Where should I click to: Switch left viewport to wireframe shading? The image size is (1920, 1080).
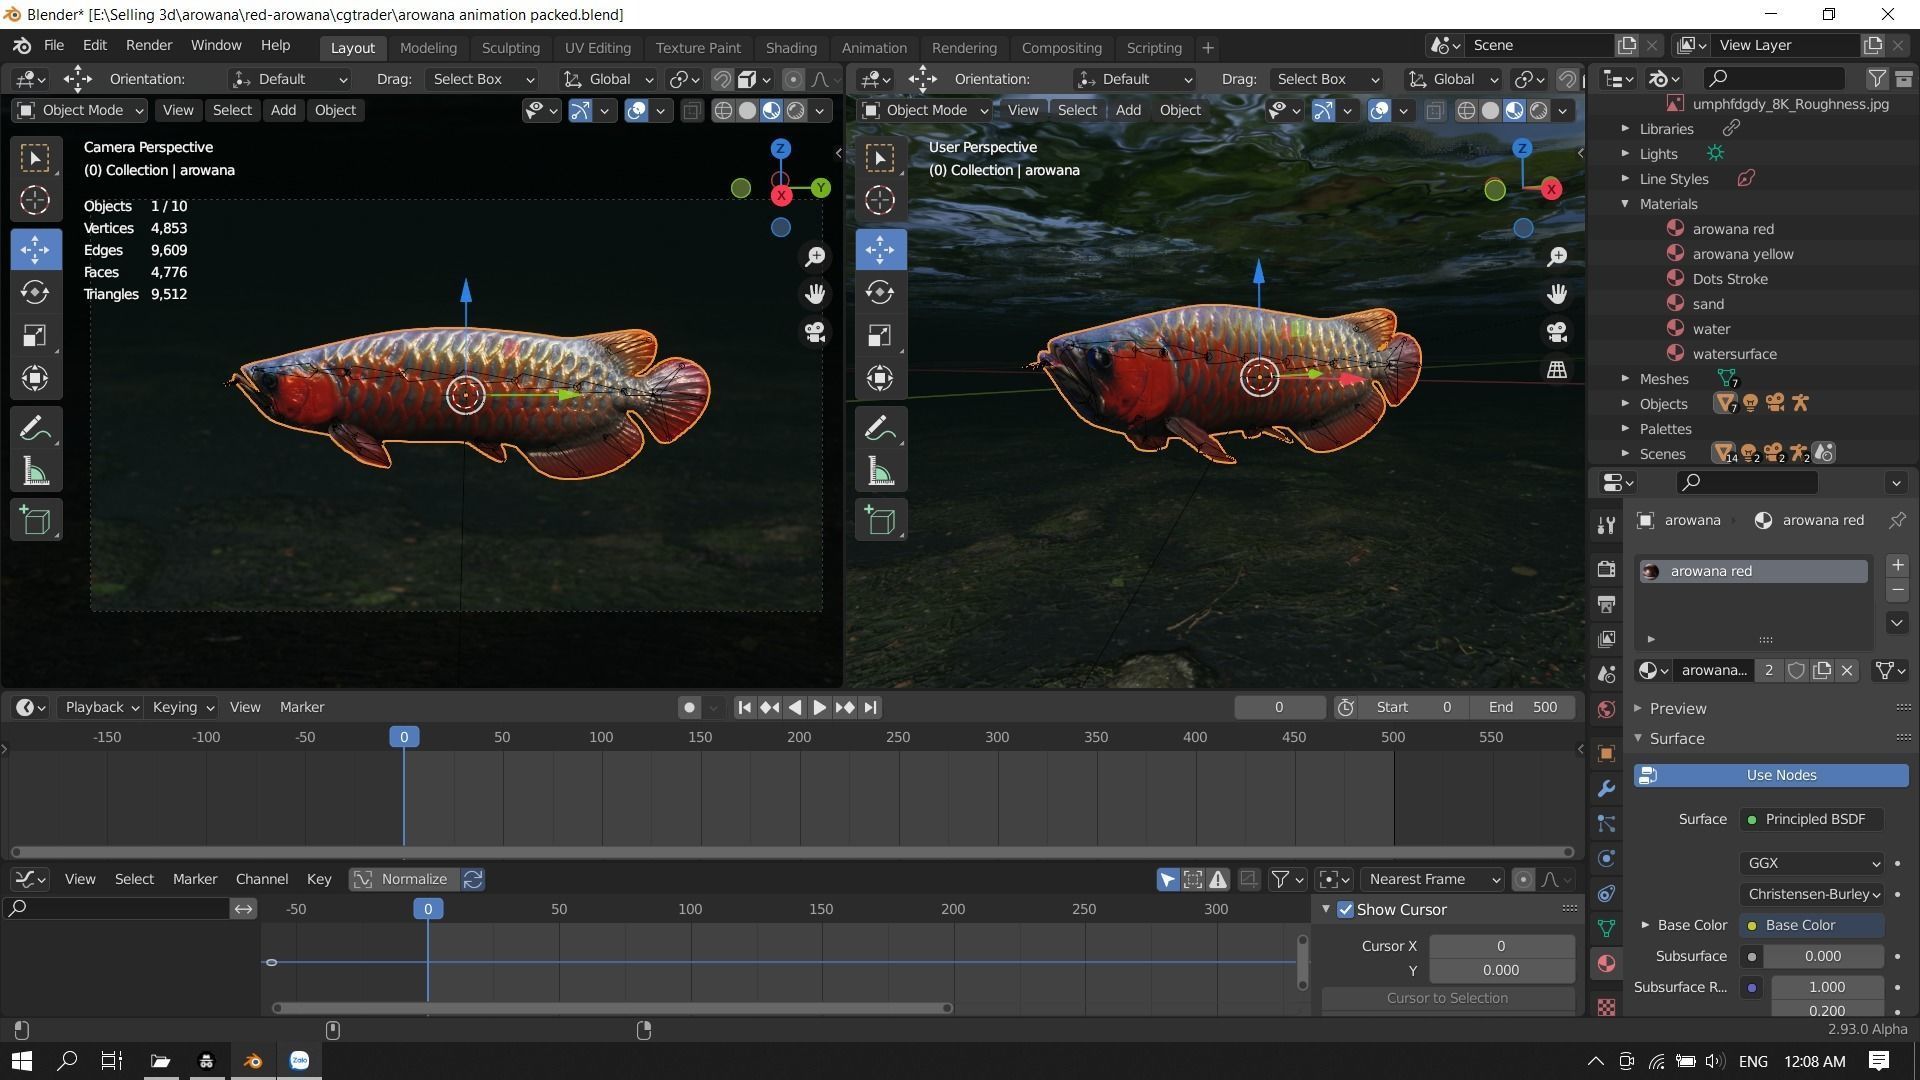723,110
